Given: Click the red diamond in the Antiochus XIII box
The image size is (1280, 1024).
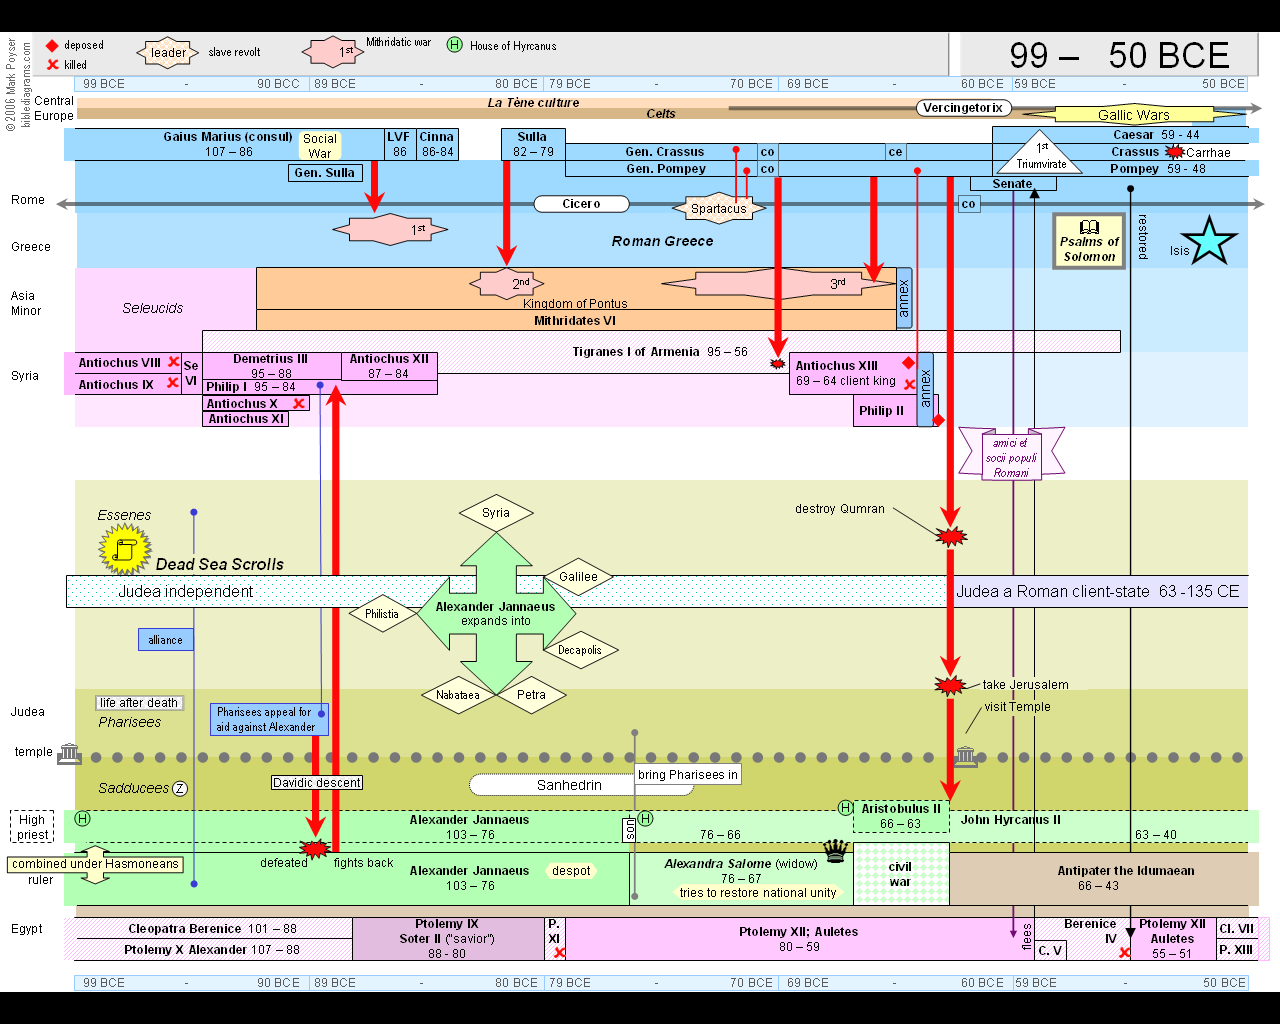Looking at the screenshot, I should pos(908,362).
